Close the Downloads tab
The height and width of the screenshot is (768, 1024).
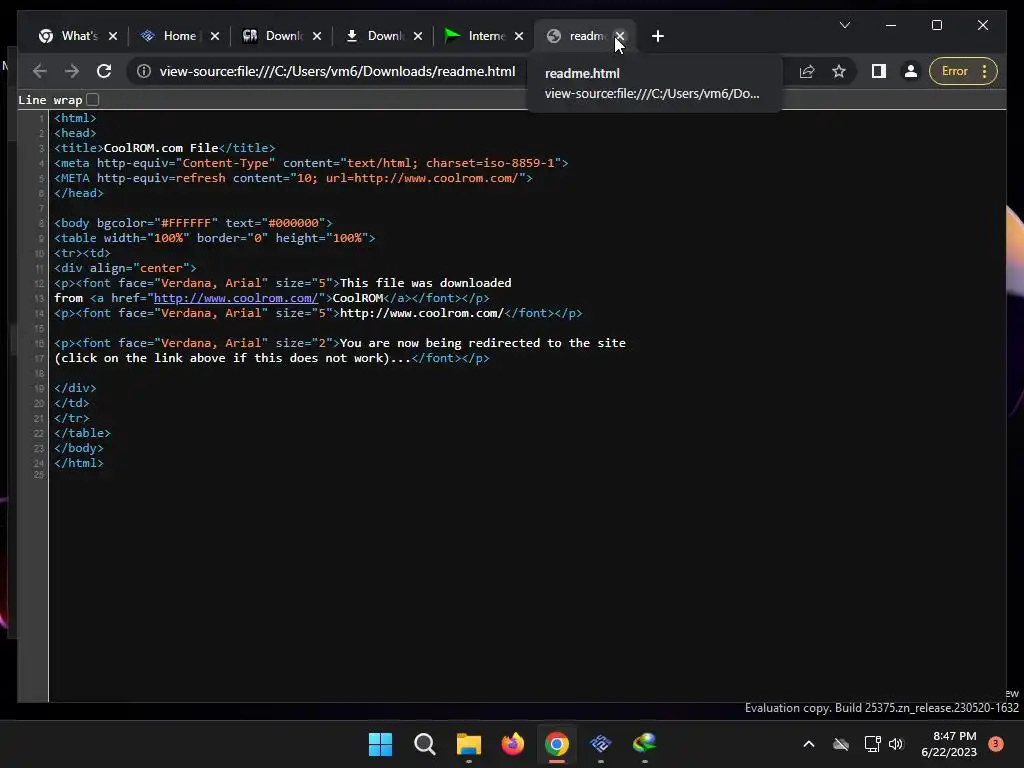[x=418, y=36]
